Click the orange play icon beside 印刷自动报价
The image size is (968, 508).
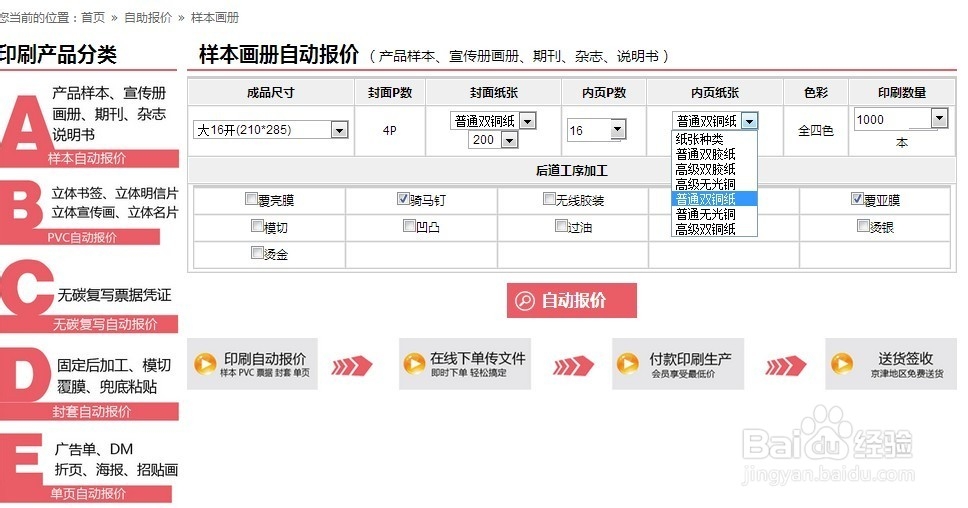(x=205, y=364)
